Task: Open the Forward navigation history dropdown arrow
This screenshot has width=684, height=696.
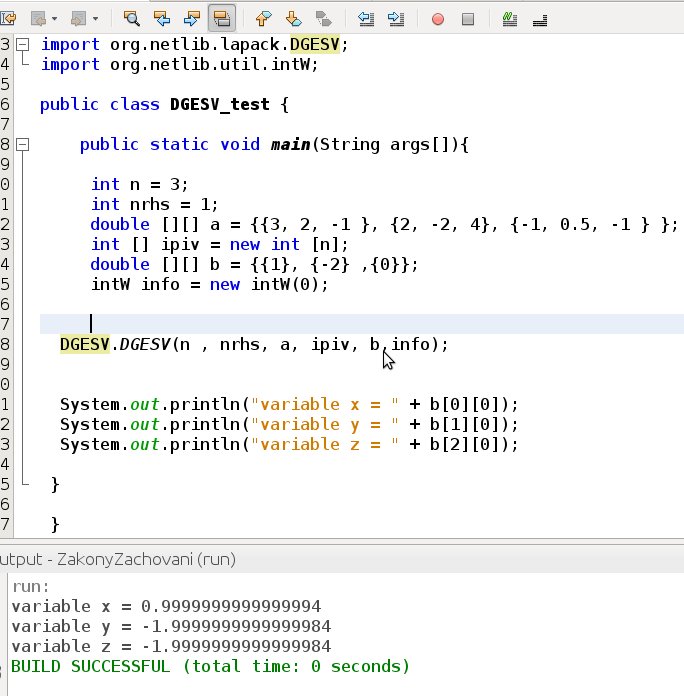Action: click(x=95, y=19)
